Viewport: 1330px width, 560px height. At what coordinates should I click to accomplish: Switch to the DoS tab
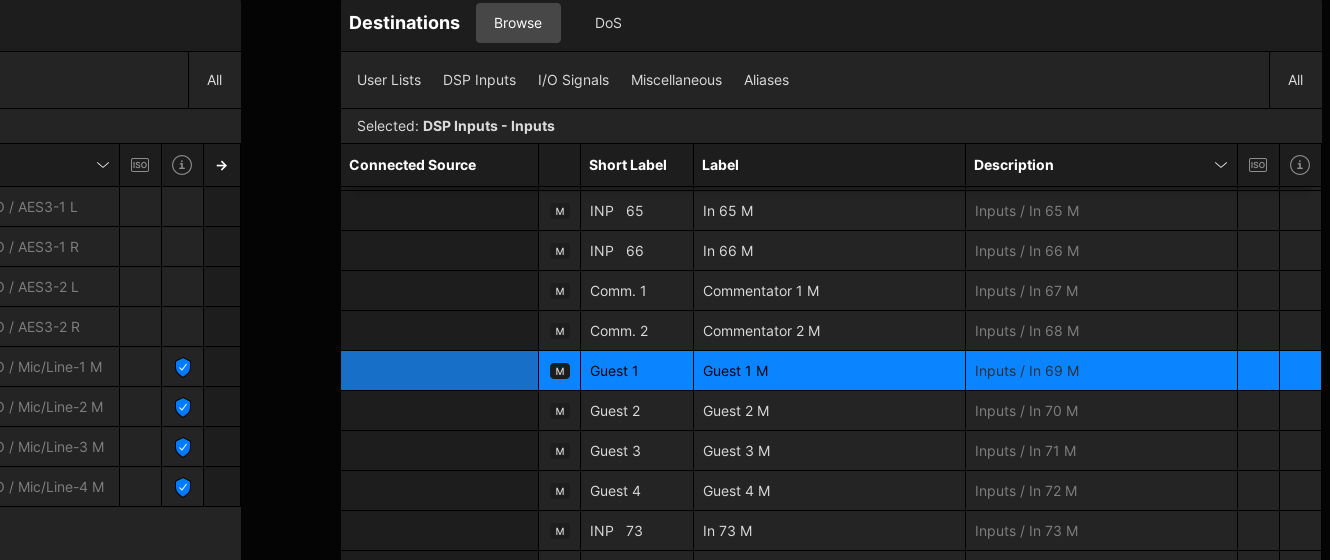pos(608,23)
